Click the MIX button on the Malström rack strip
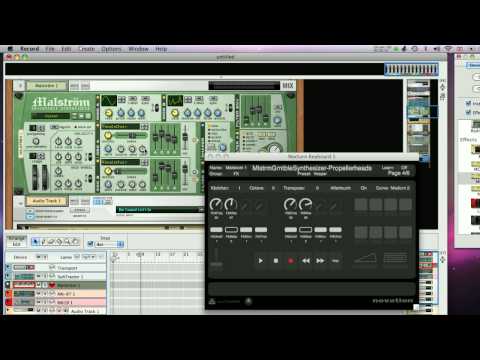The image size is (480, 360). click(288, 86)
